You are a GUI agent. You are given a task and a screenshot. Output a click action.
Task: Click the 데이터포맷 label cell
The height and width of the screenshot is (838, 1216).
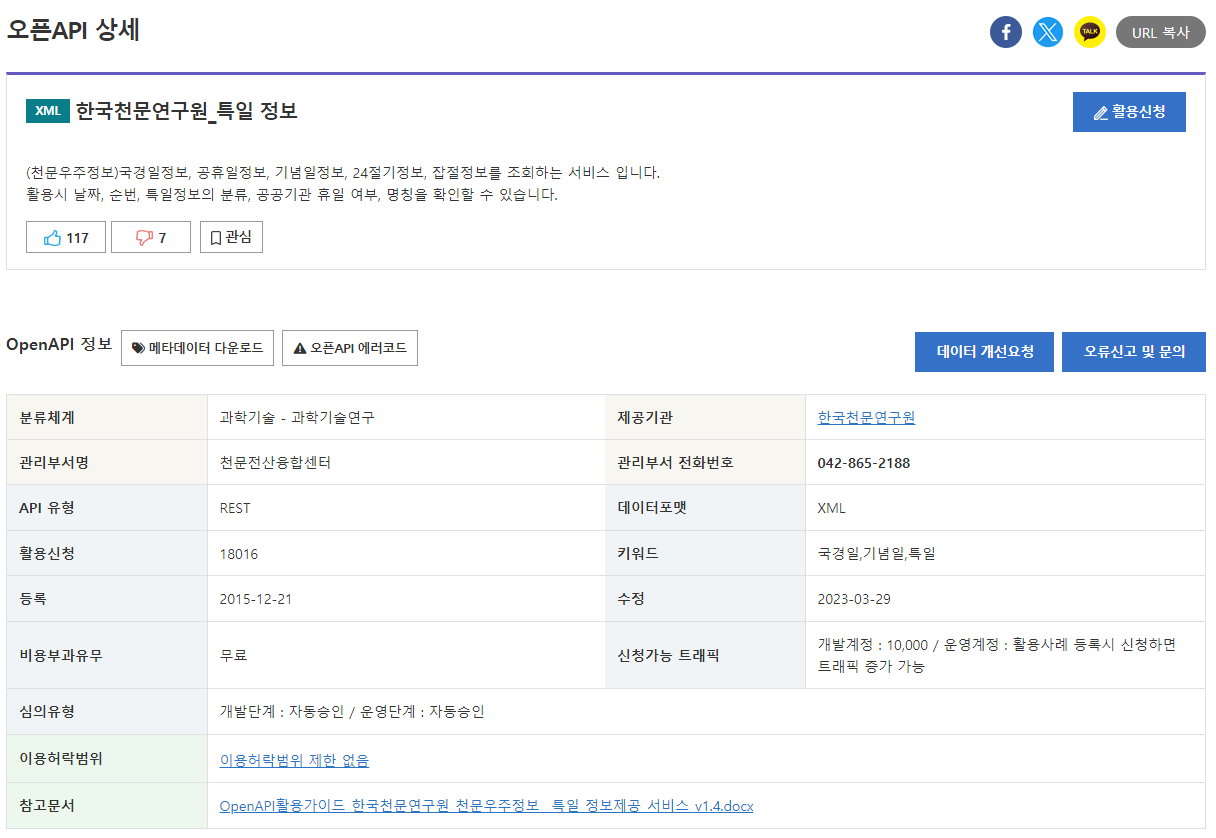tap(705, 508)
